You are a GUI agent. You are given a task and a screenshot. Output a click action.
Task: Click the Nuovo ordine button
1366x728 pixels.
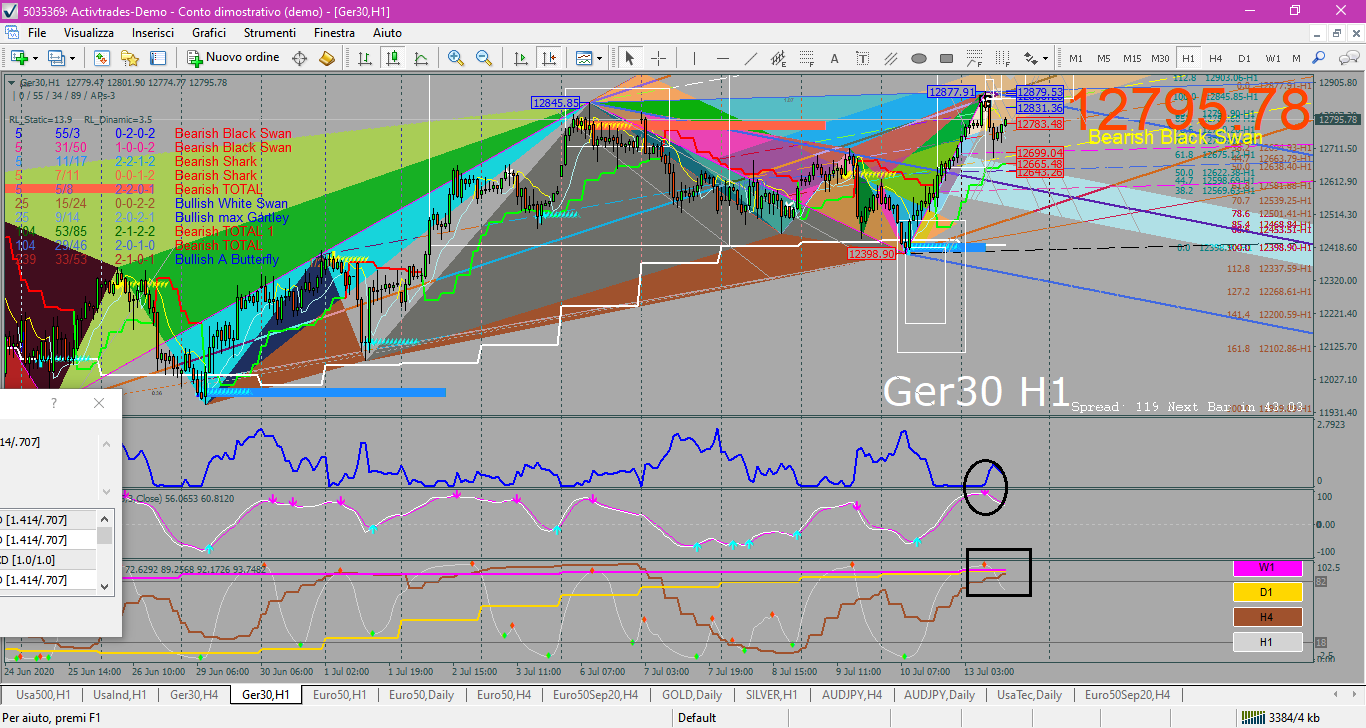pyautogui.click(x=232, y=57)
